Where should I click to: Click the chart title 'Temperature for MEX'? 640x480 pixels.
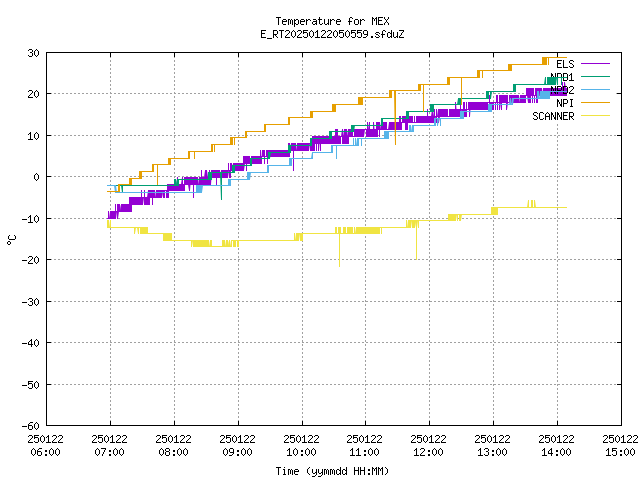tap(332, 21)
